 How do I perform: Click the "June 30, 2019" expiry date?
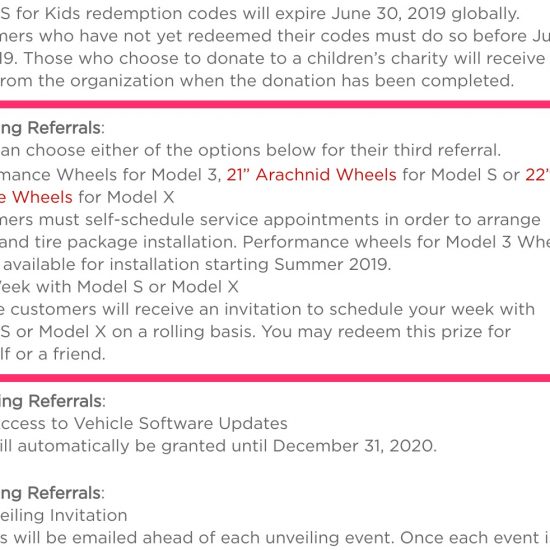click(x=388, y=14)
